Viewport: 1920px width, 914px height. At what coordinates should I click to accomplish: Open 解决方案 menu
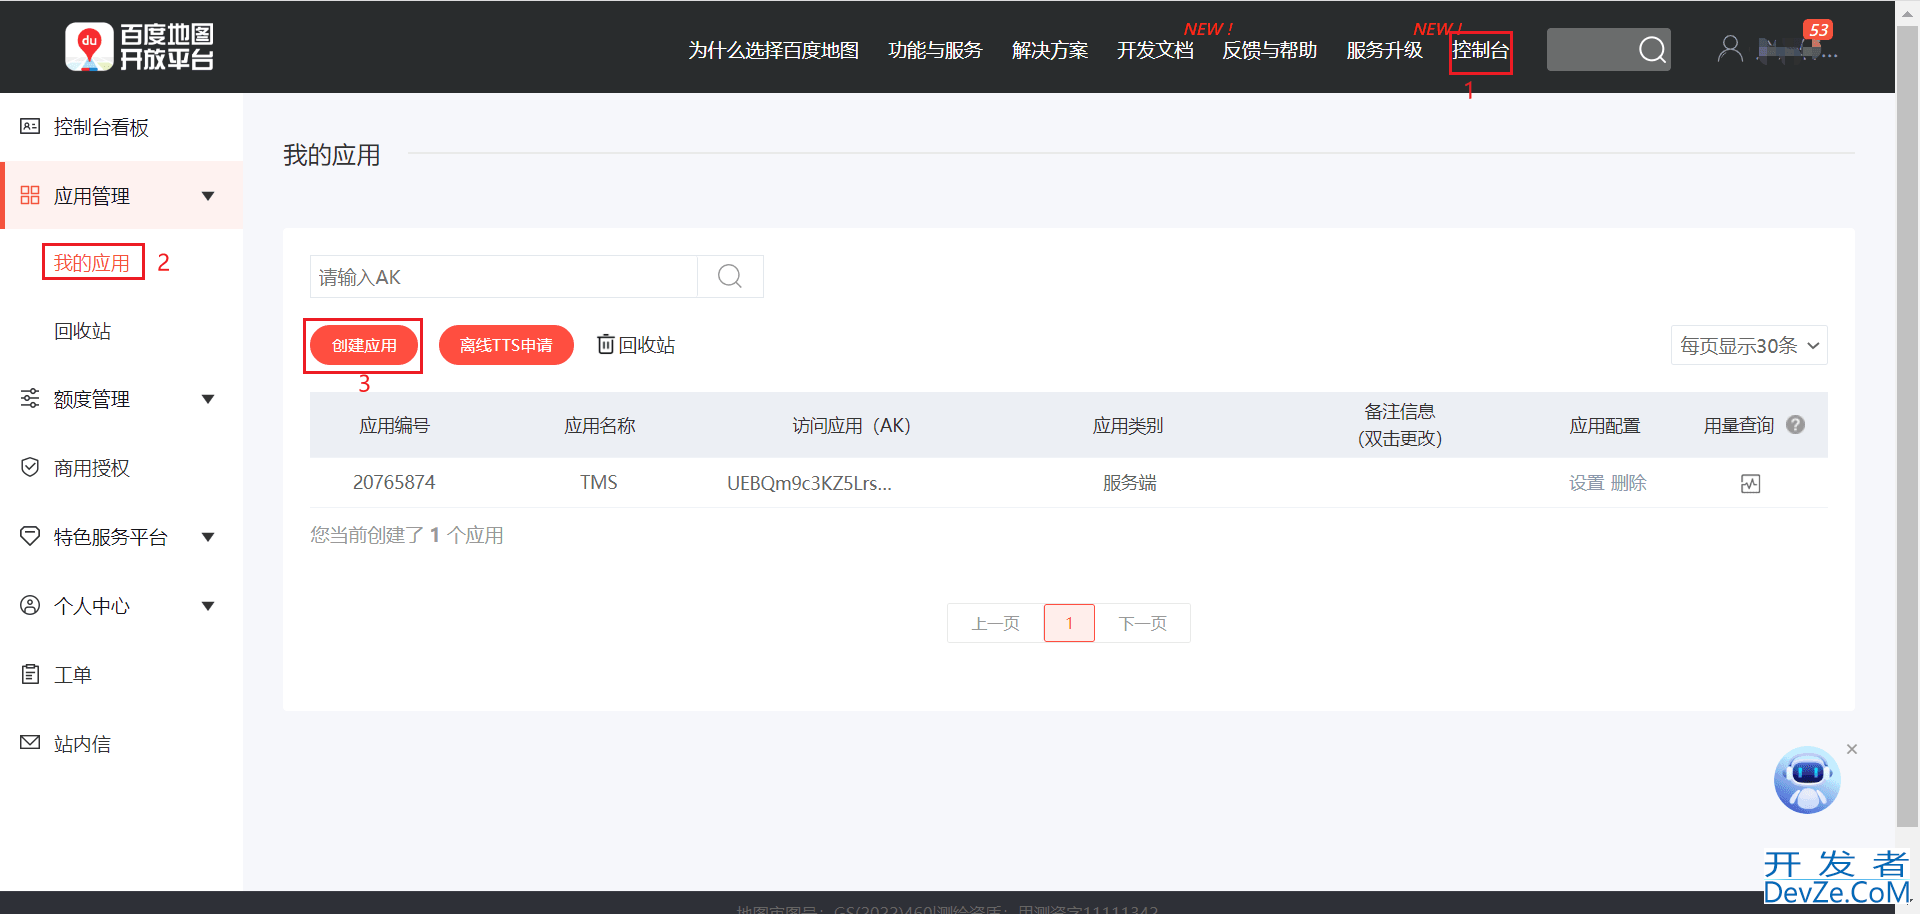pyautogui.click(x=1050, y=50)
